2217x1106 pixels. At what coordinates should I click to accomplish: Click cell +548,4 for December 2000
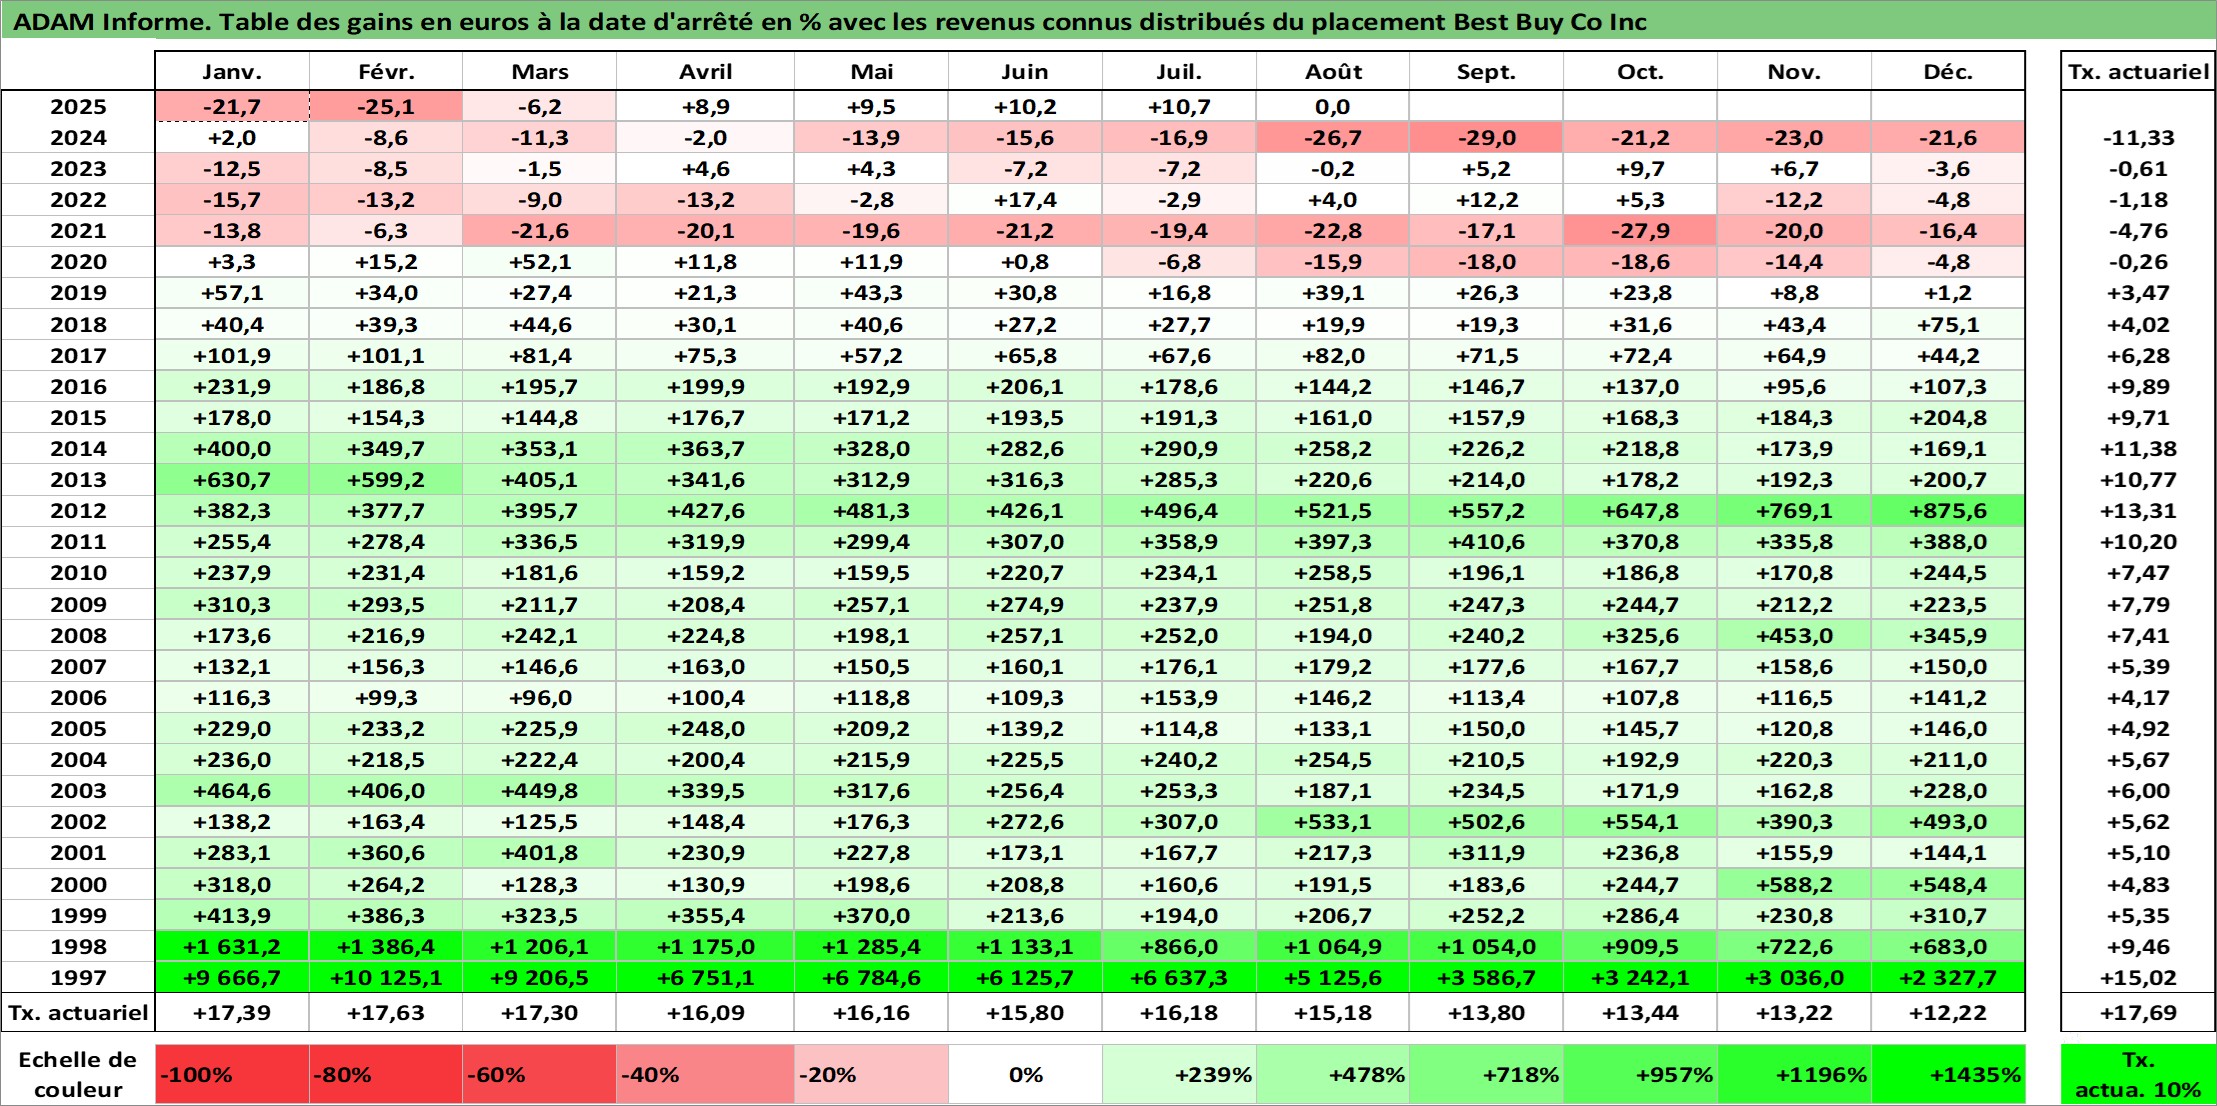pos(1948,885)
